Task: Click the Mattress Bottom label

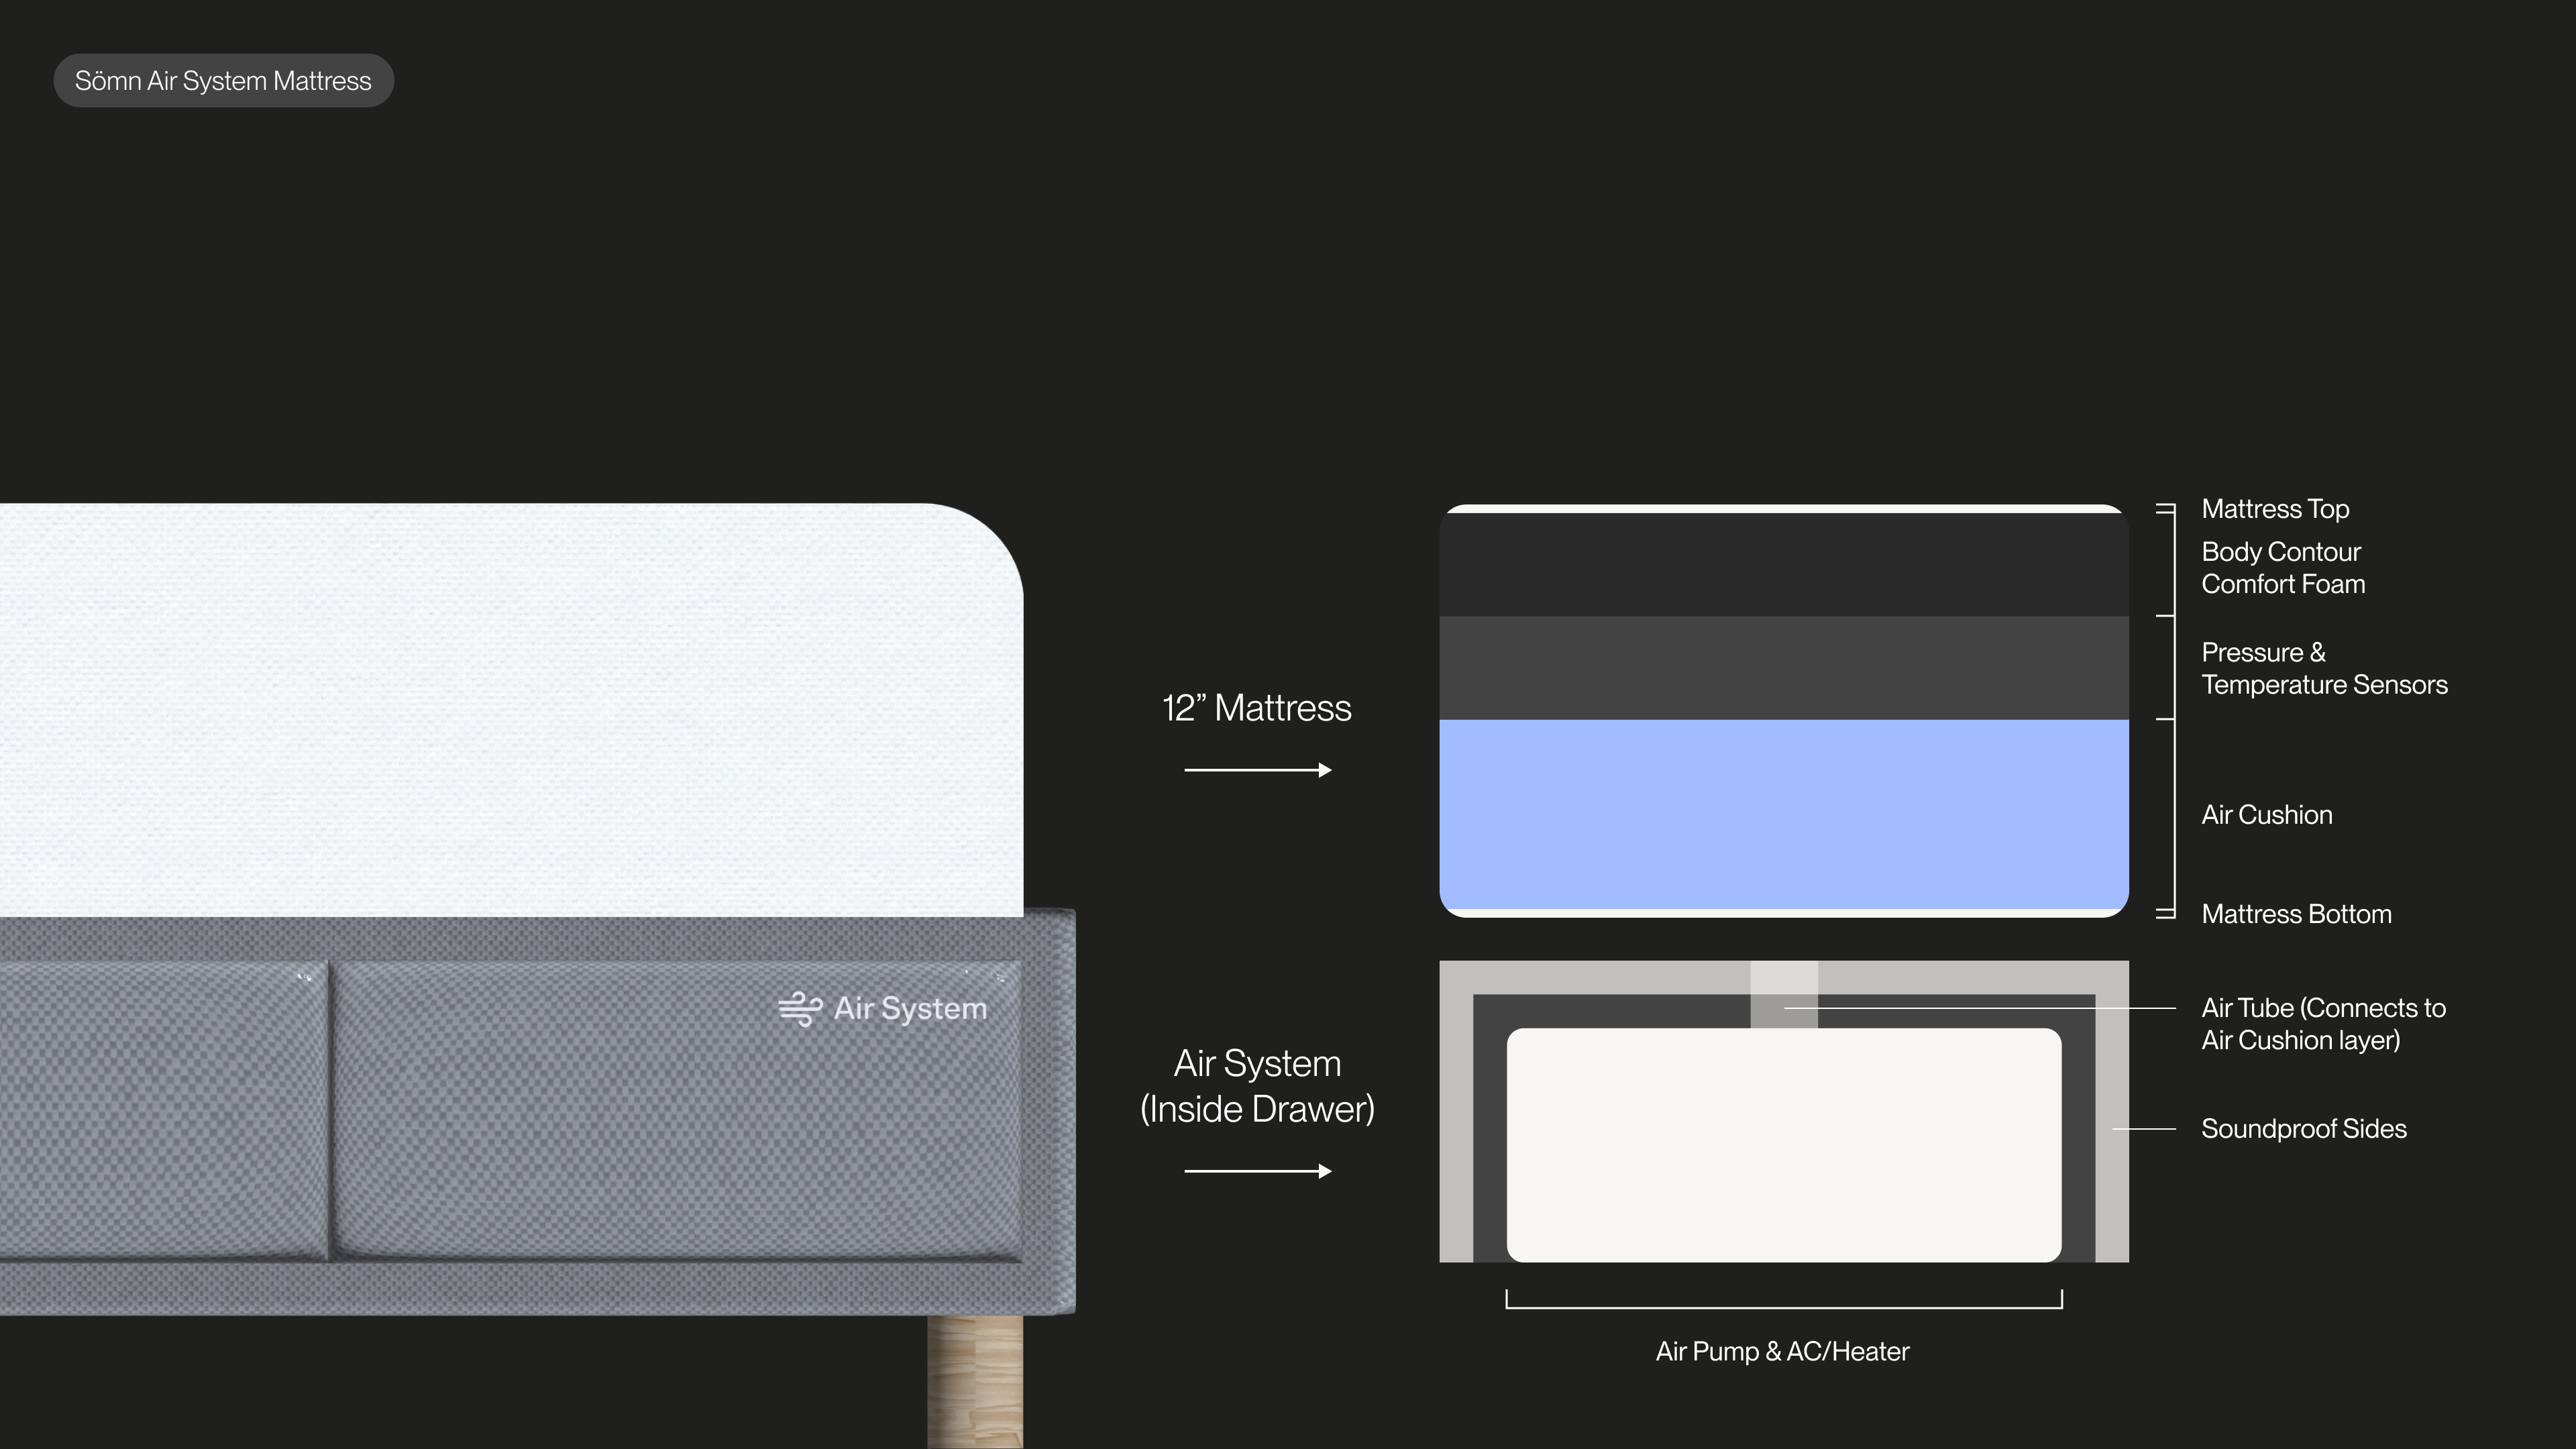Action: pyautogui.click(x=2296, y=914)
